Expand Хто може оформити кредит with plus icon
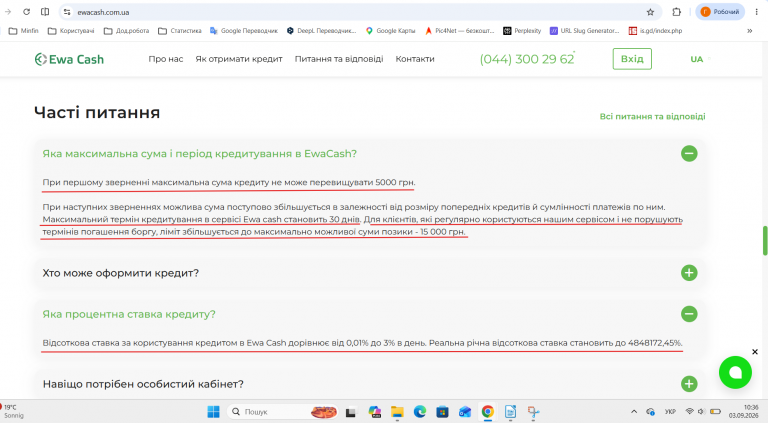This screenshot has width=768, height=423. [x=689, y=273]
